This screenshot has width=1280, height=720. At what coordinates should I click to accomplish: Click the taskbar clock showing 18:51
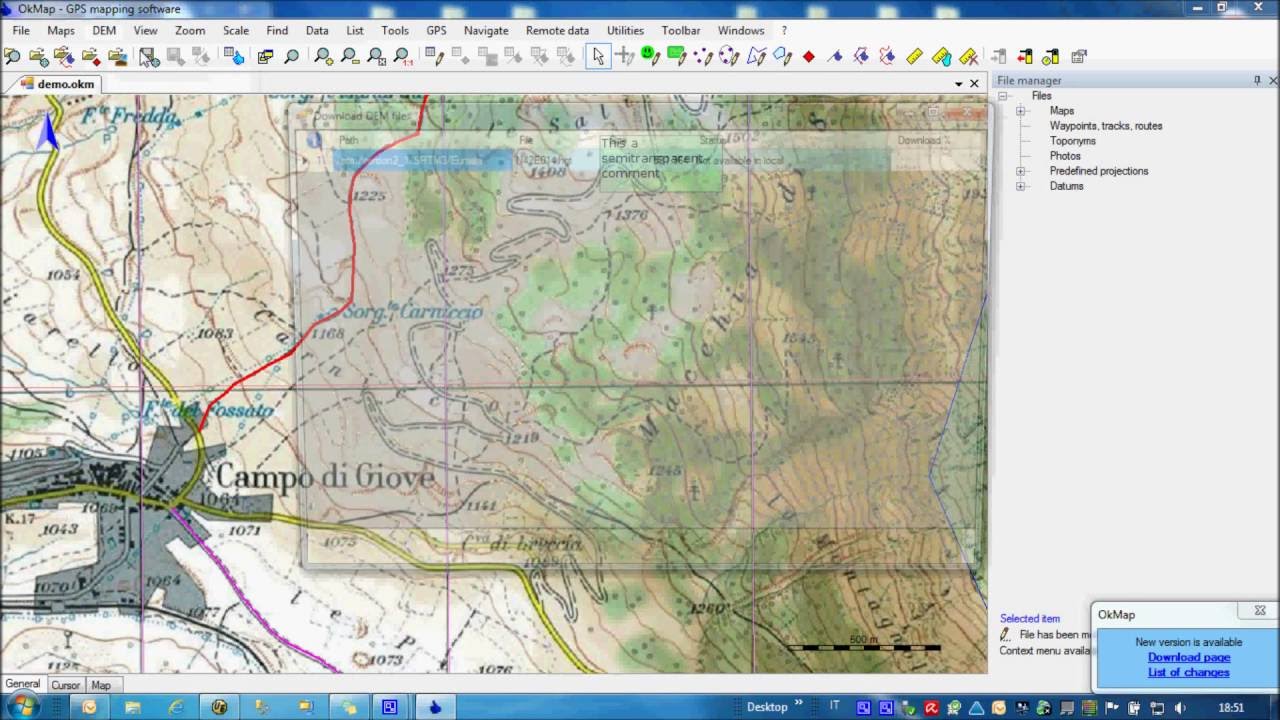click(1231, 707)
